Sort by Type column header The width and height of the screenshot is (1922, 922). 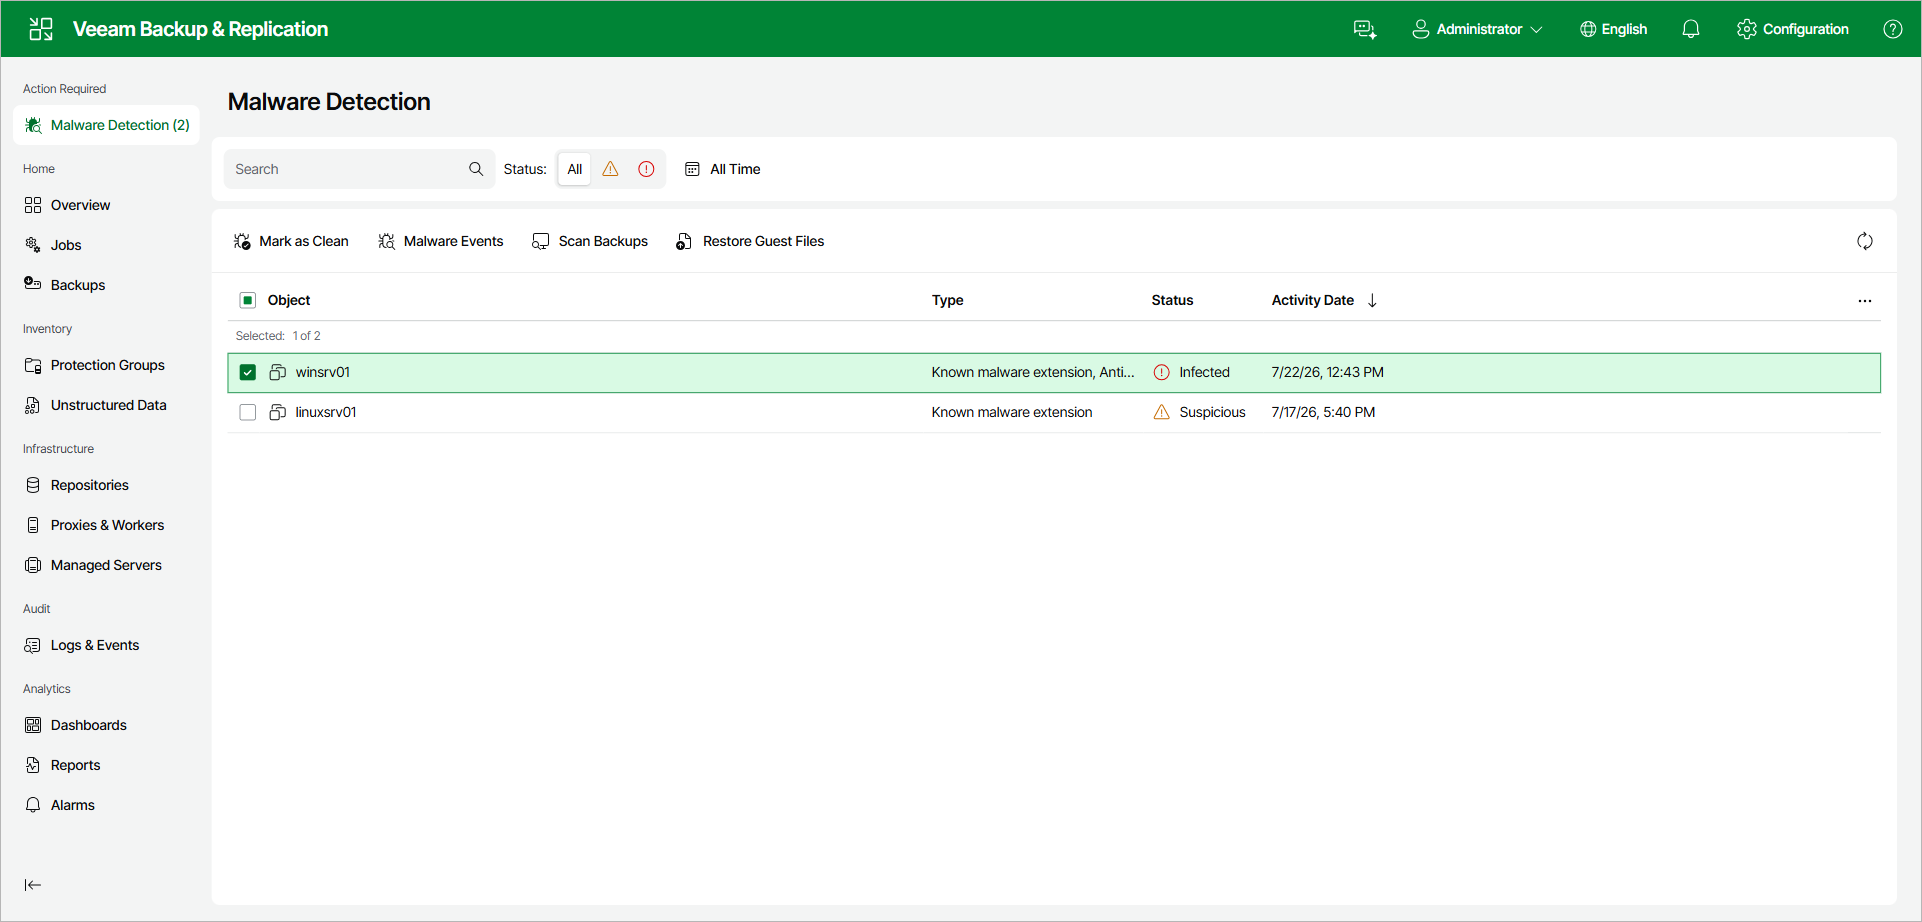(948, 300)
